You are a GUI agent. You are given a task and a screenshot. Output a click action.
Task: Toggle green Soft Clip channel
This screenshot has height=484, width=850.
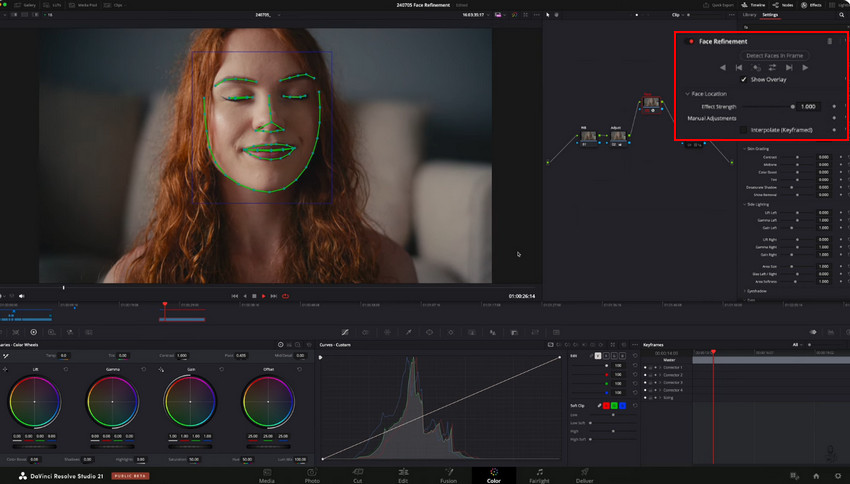click(614, 405)
